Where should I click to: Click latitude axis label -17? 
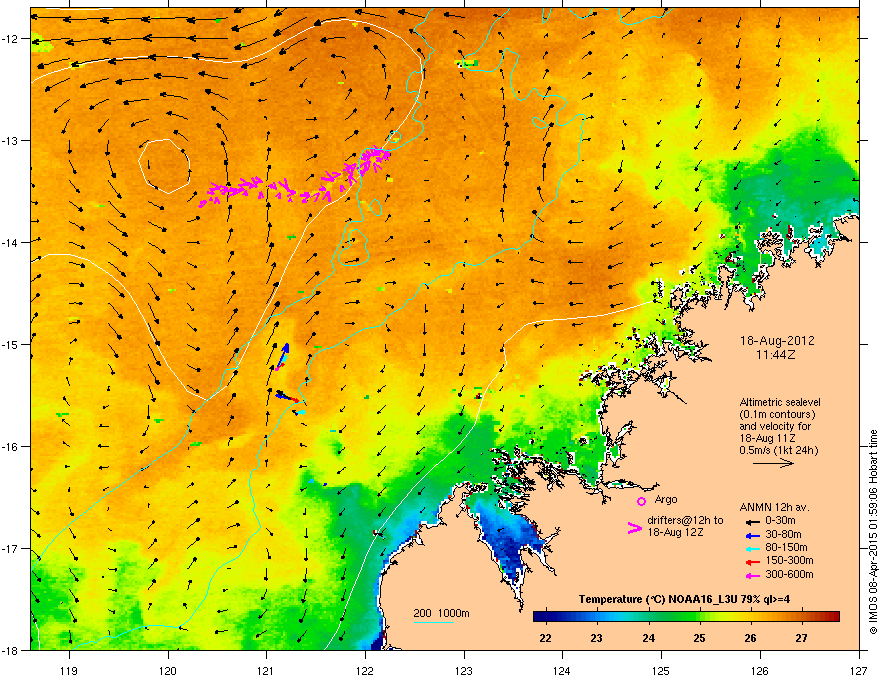point(10,548)
